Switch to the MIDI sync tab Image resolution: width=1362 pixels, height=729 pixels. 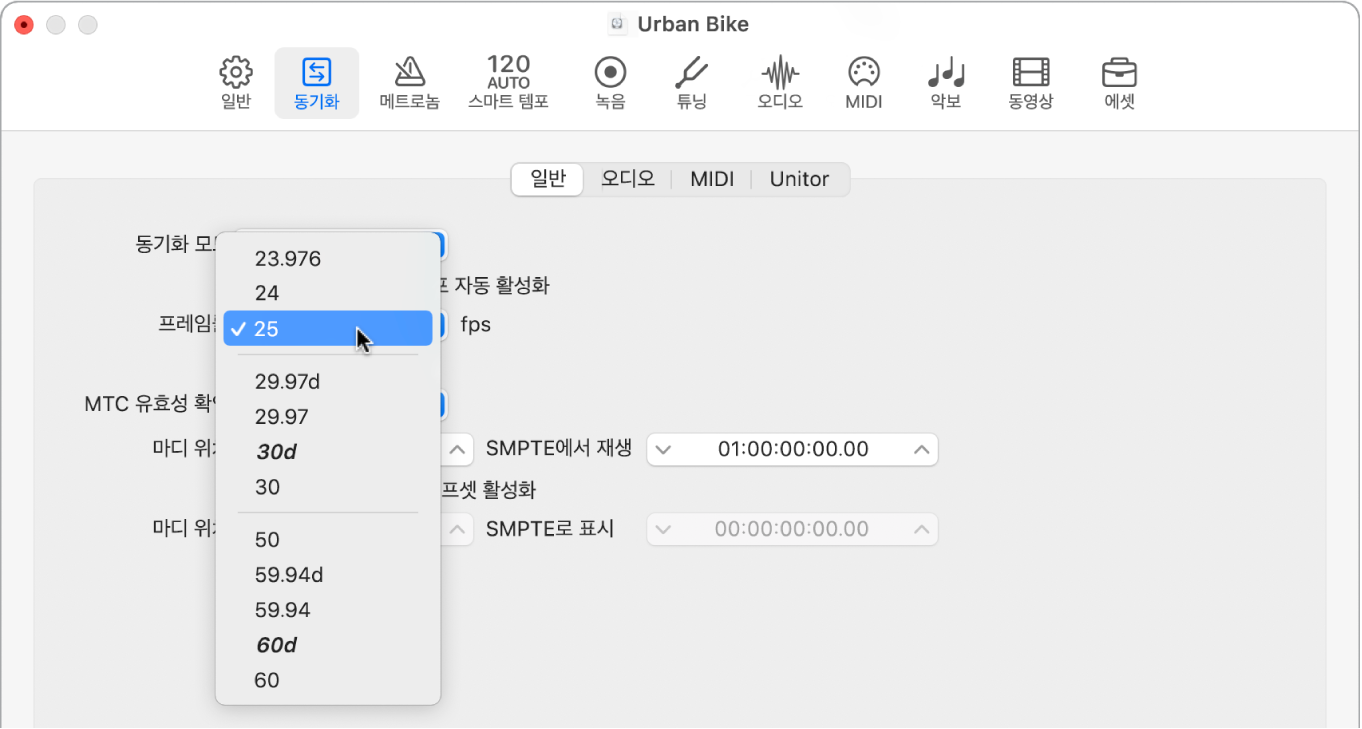tap(712, 179)
